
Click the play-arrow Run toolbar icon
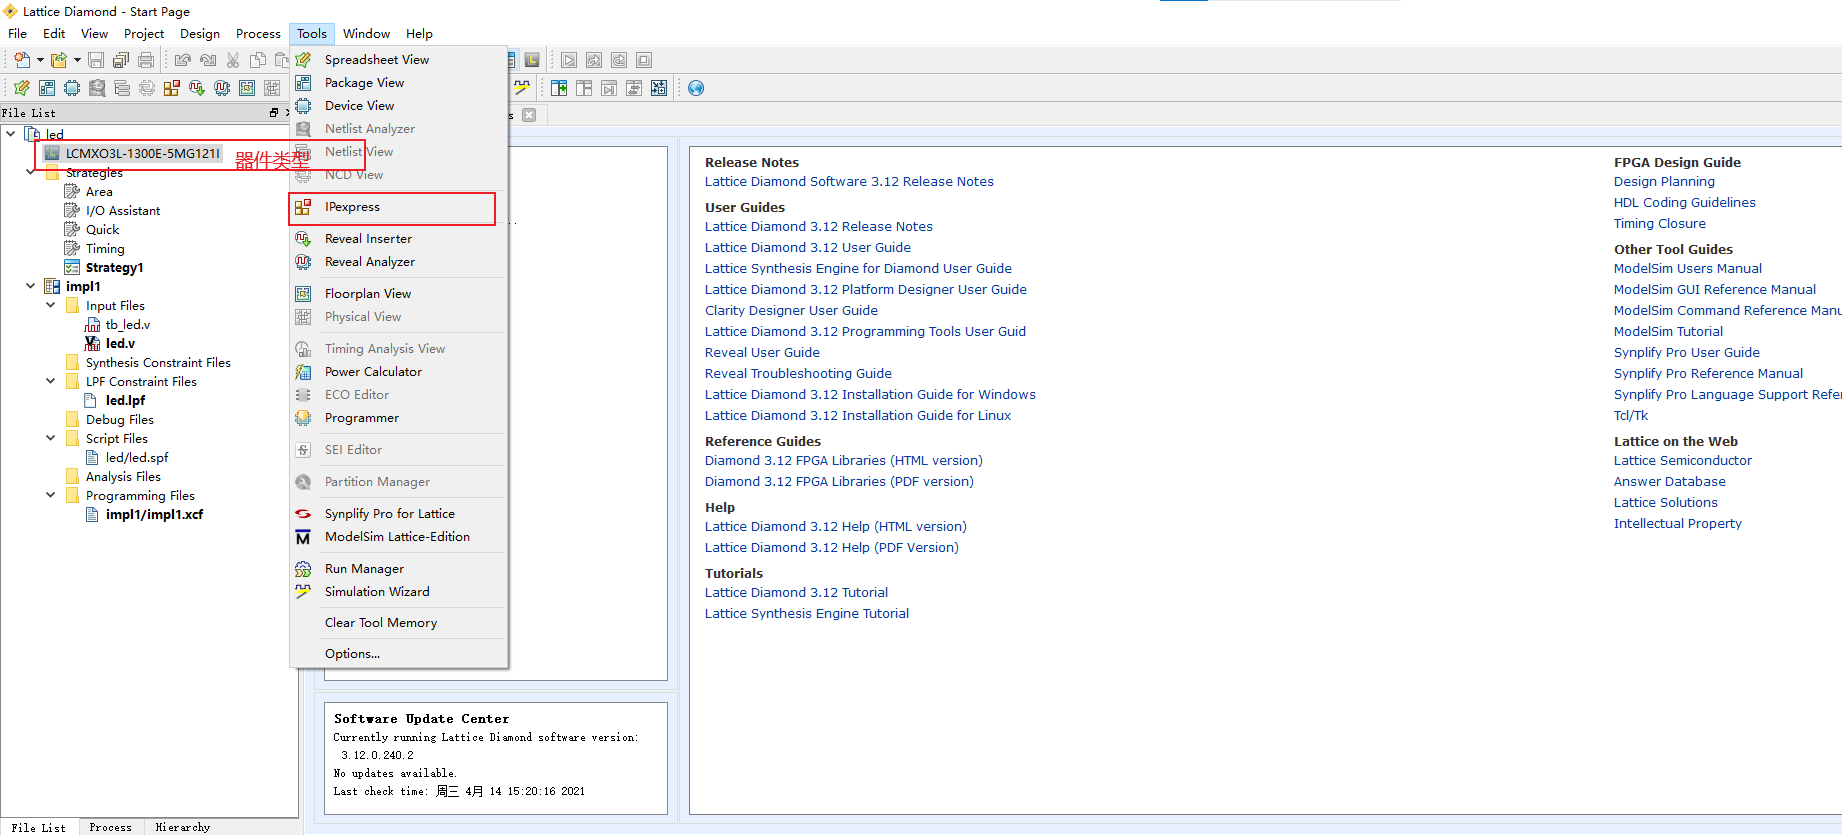click(569, 60)
